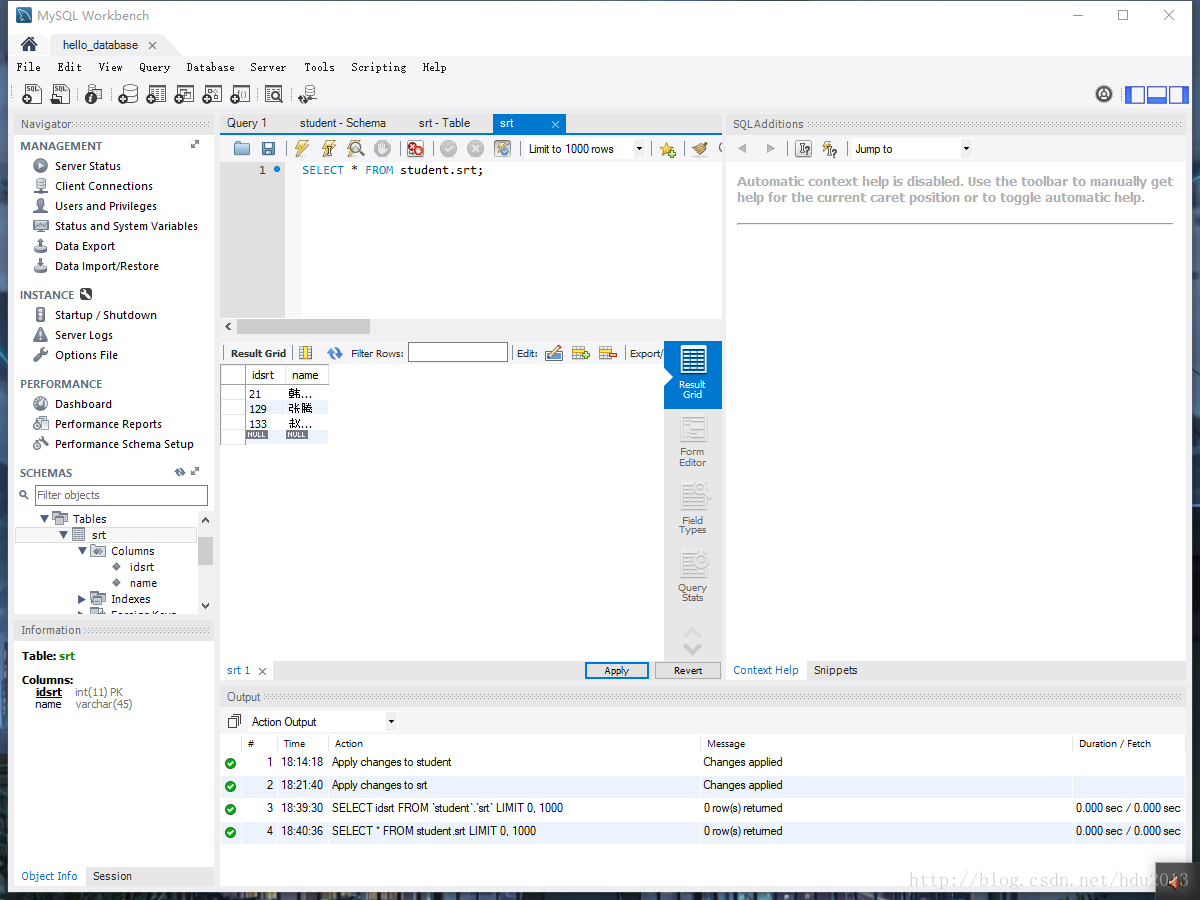
Task: Create new stored procedure toolbar icon
Action: pyautogui.click(x=212, y=94)
